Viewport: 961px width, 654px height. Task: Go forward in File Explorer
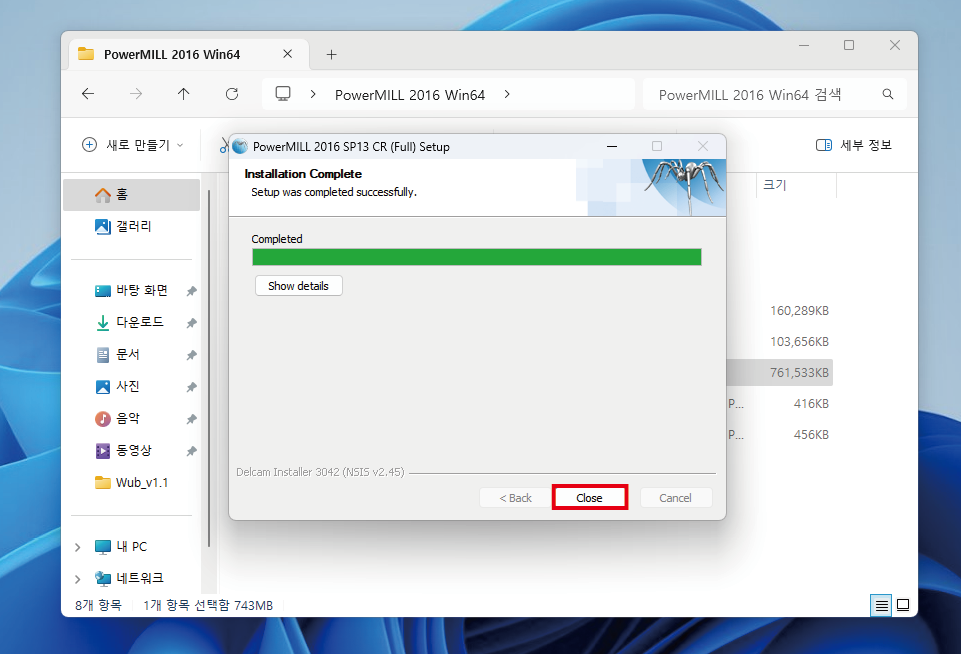pyautogui.click(x=136, y=94)
